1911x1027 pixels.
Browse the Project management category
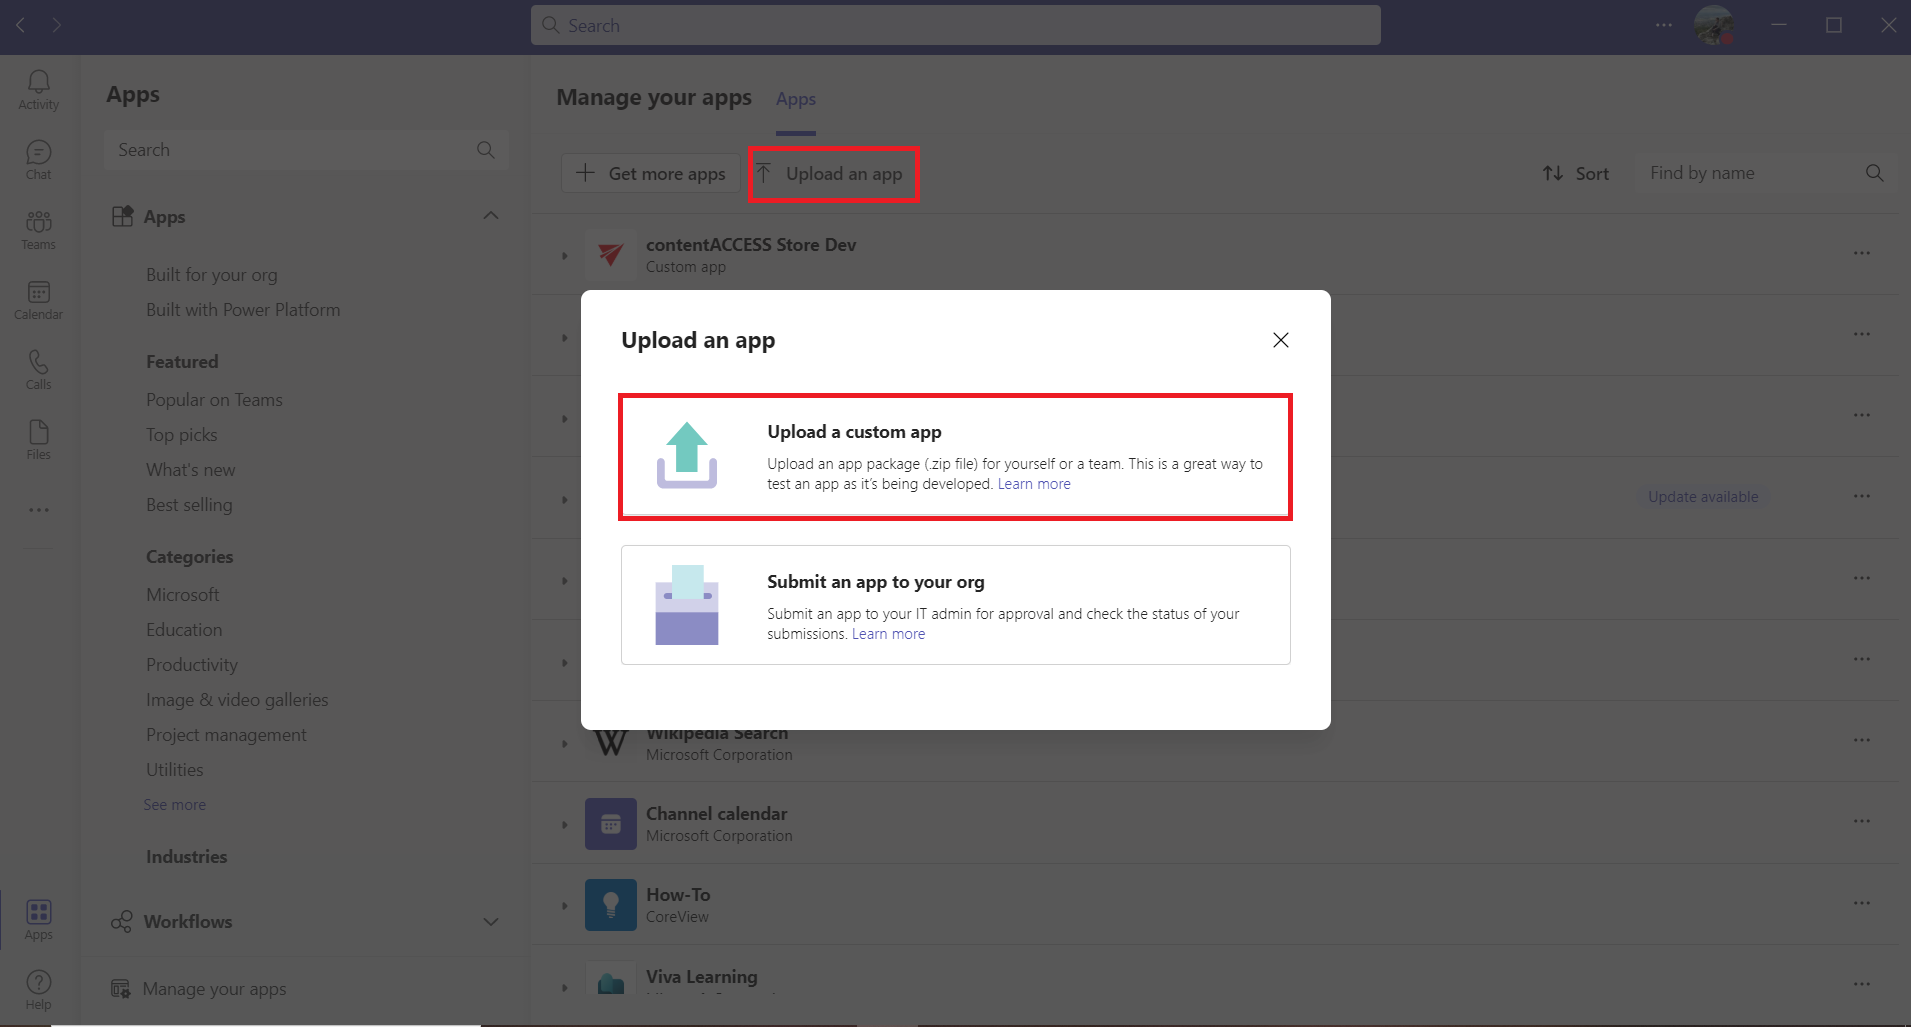coord(226,735)
